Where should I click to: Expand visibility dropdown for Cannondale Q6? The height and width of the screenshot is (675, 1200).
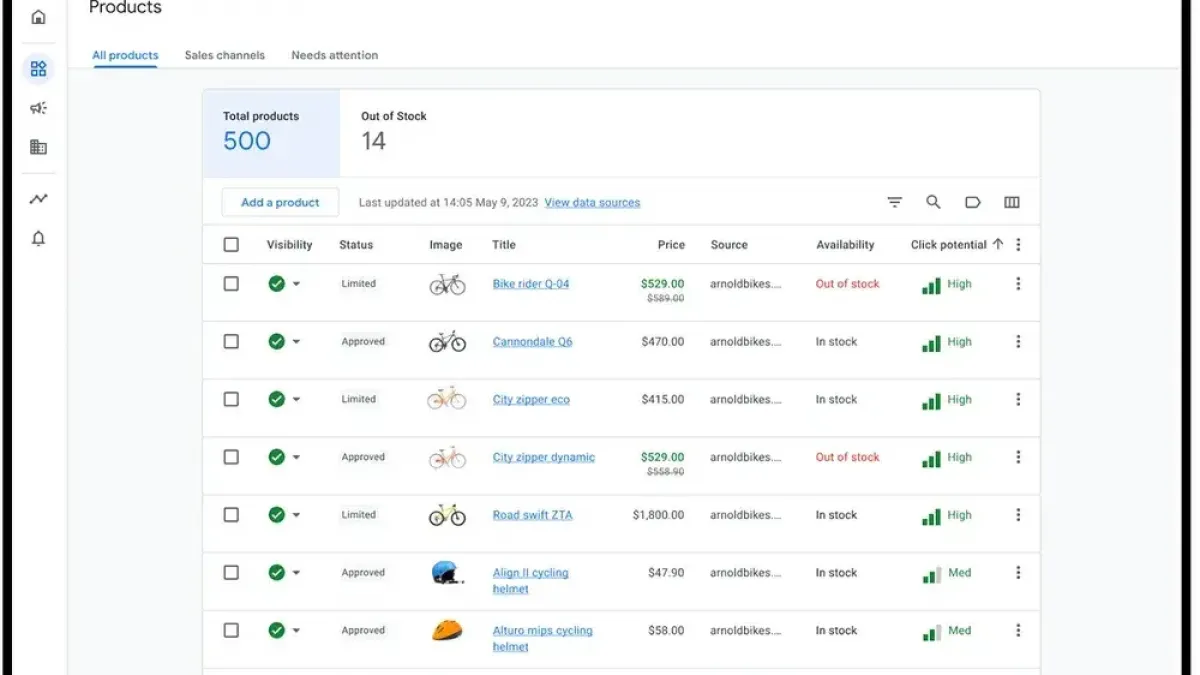click(x=296, y=342)
